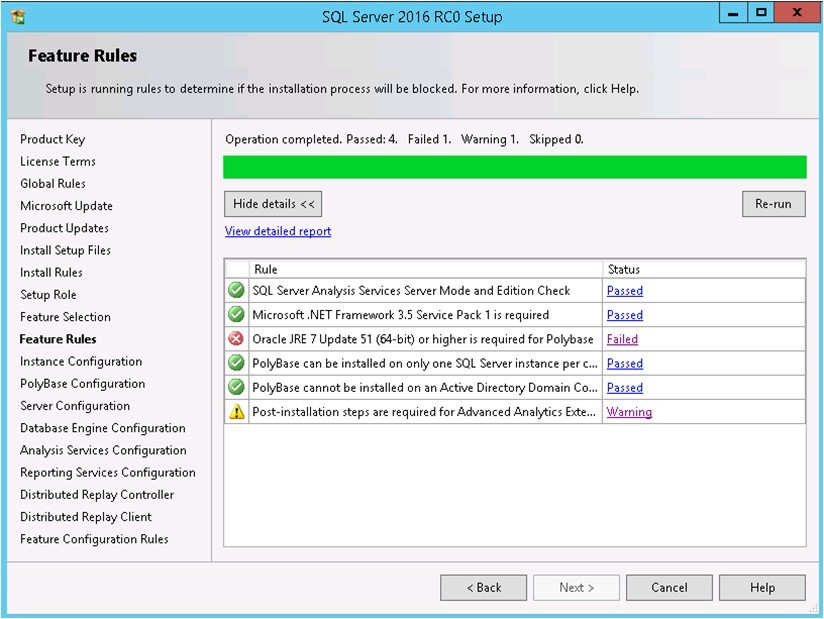Click 'PolyBase cannot be installed on an Active Directory' text
This screenshot has width=824, height=619.
point(425,387)
